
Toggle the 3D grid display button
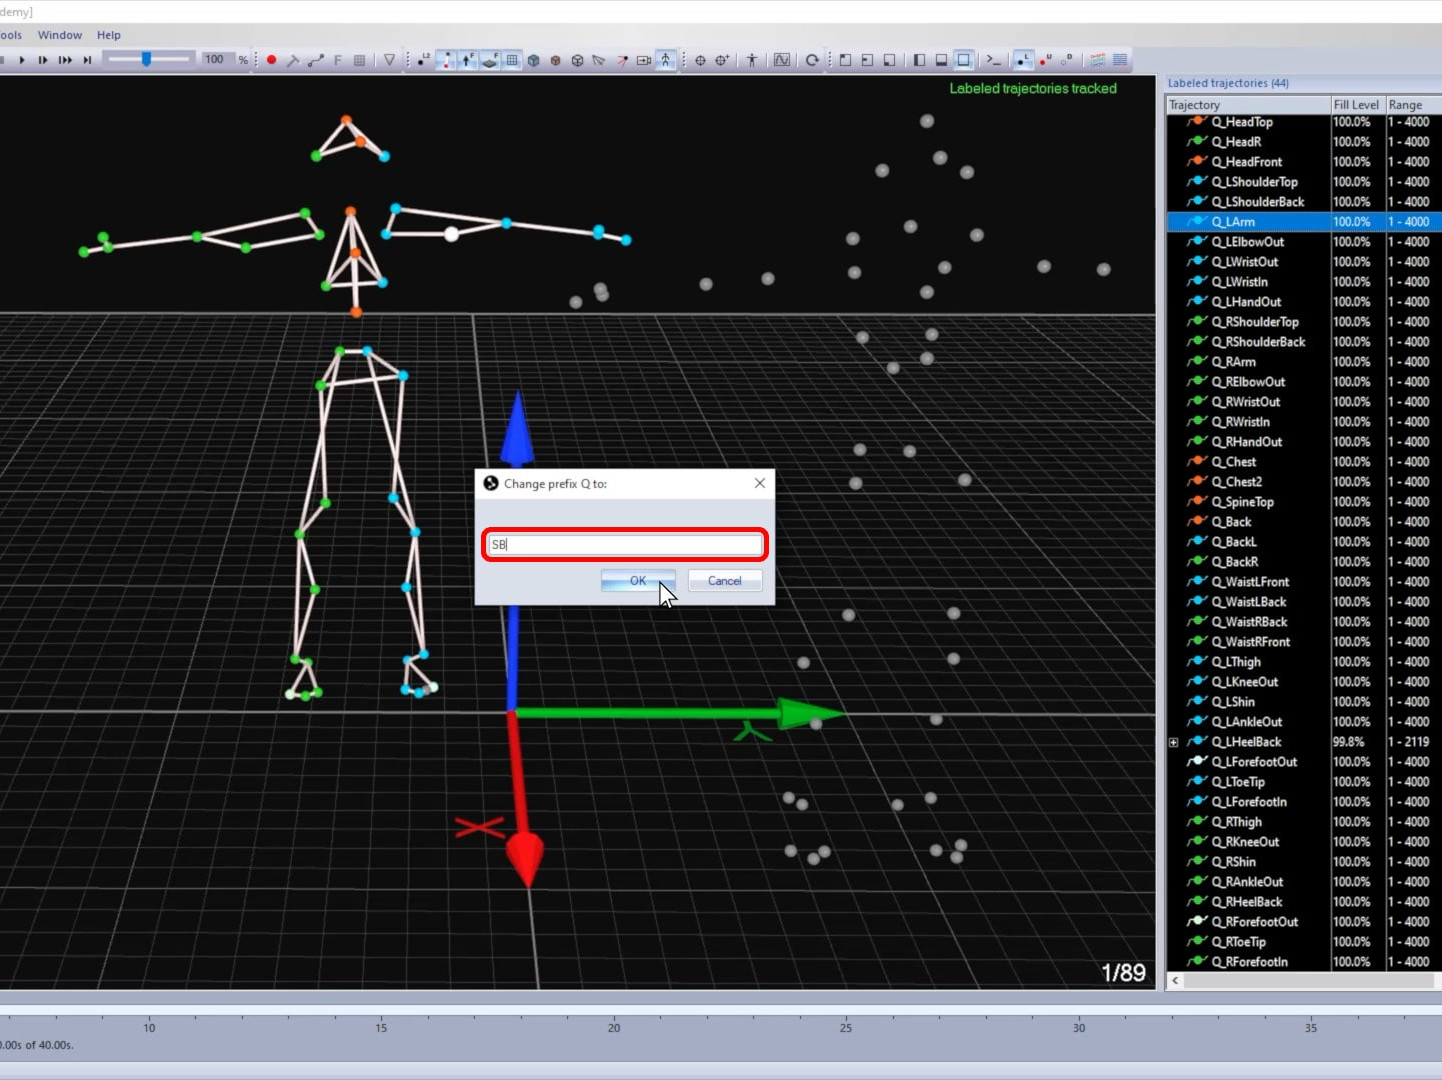(x=512, y=60)
